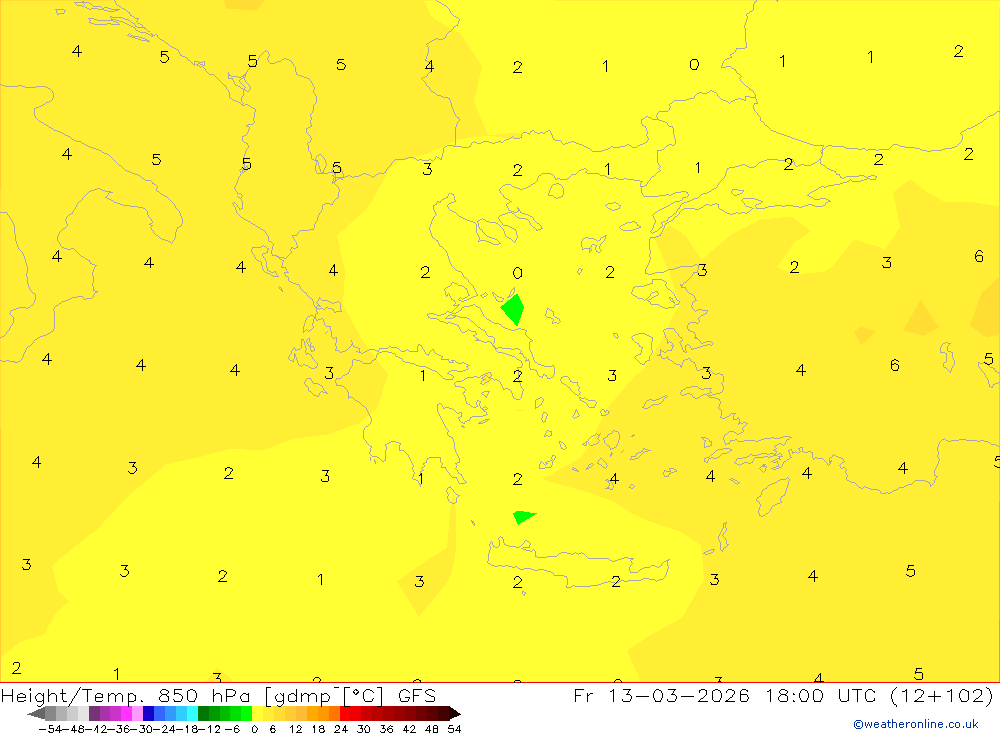Pick the cyan swatch in the color scale
This screenshot has width=1000, height=733.
(x=192, y=713)
